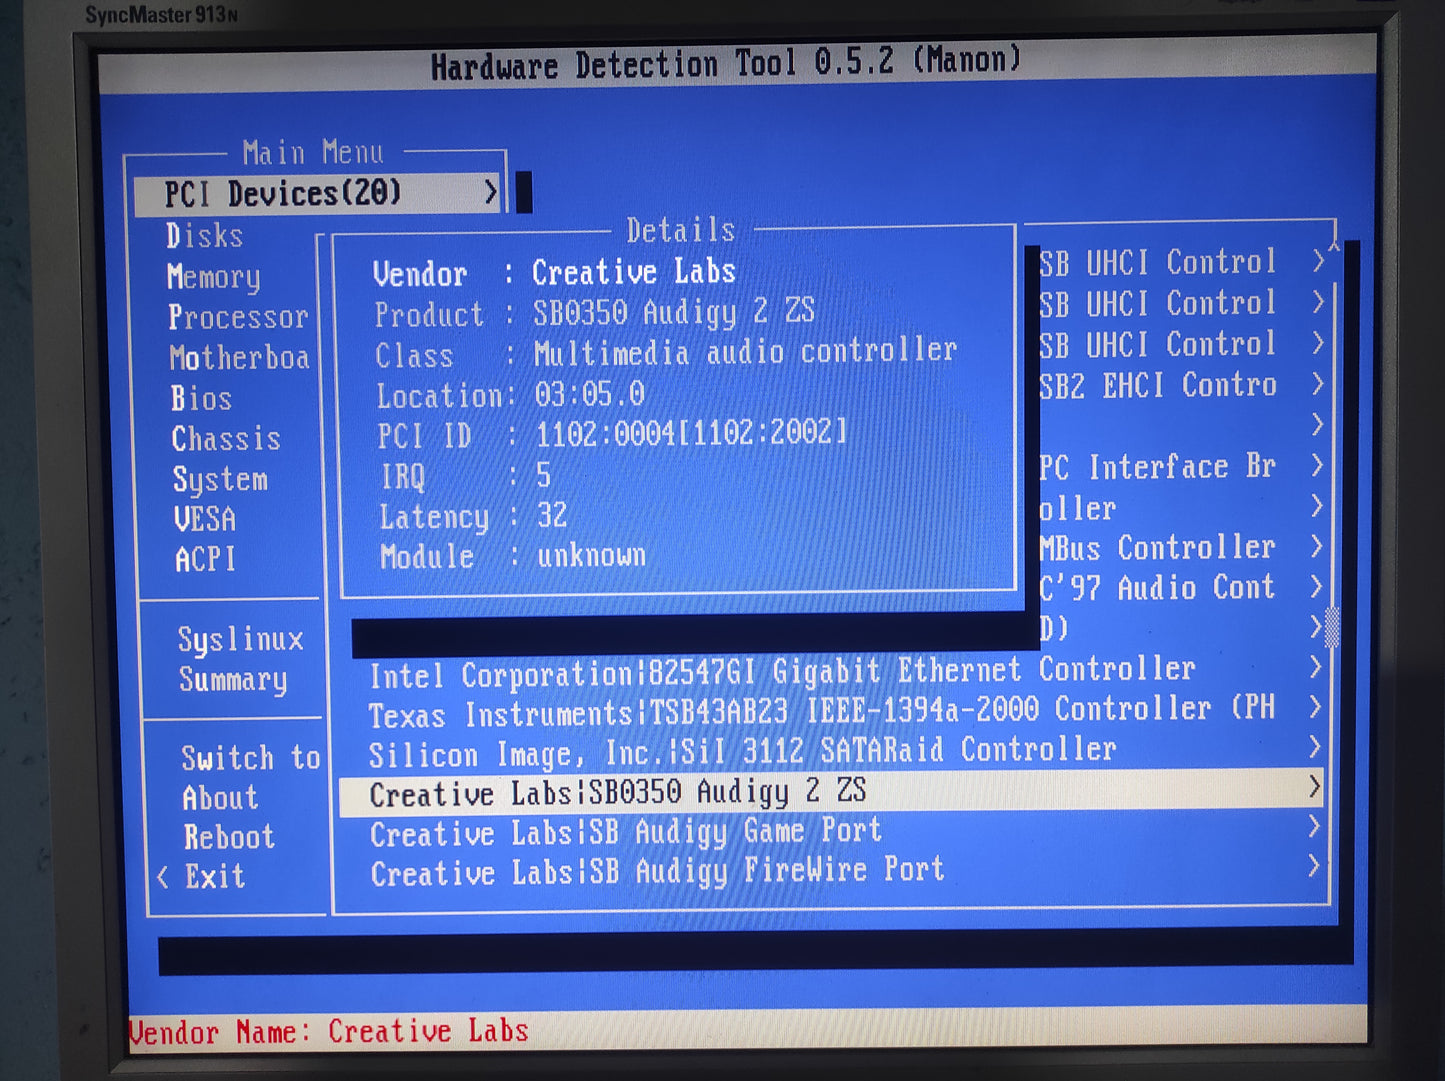This screenshot has height=1081, width=1445.
Task: Expand arrow next to PCI Devices(20)
Action: [x=490, y=192]
